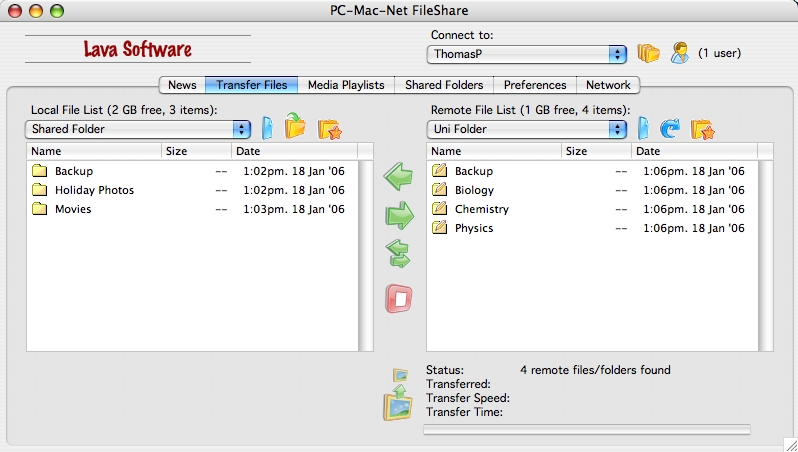Click the green left arrow to download
The height and width of the screenshot is (452, 798).
pos(398,177)
